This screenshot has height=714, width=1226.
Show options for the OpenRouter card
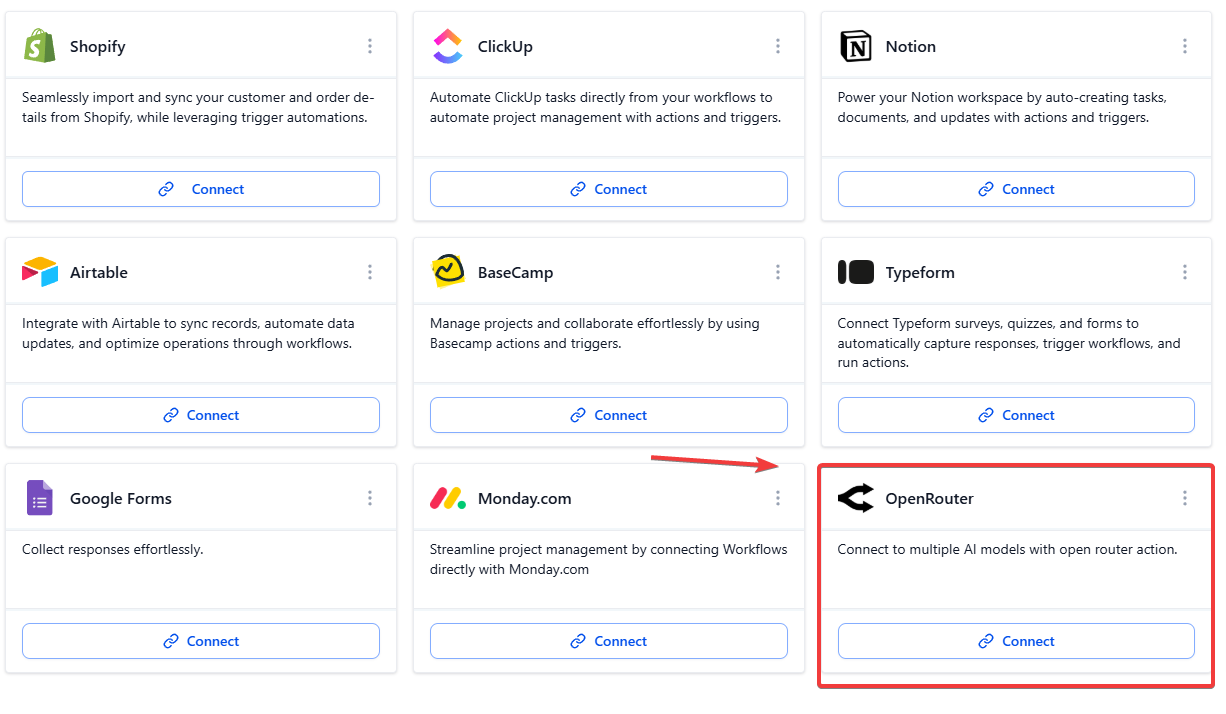click(1185, 498)
